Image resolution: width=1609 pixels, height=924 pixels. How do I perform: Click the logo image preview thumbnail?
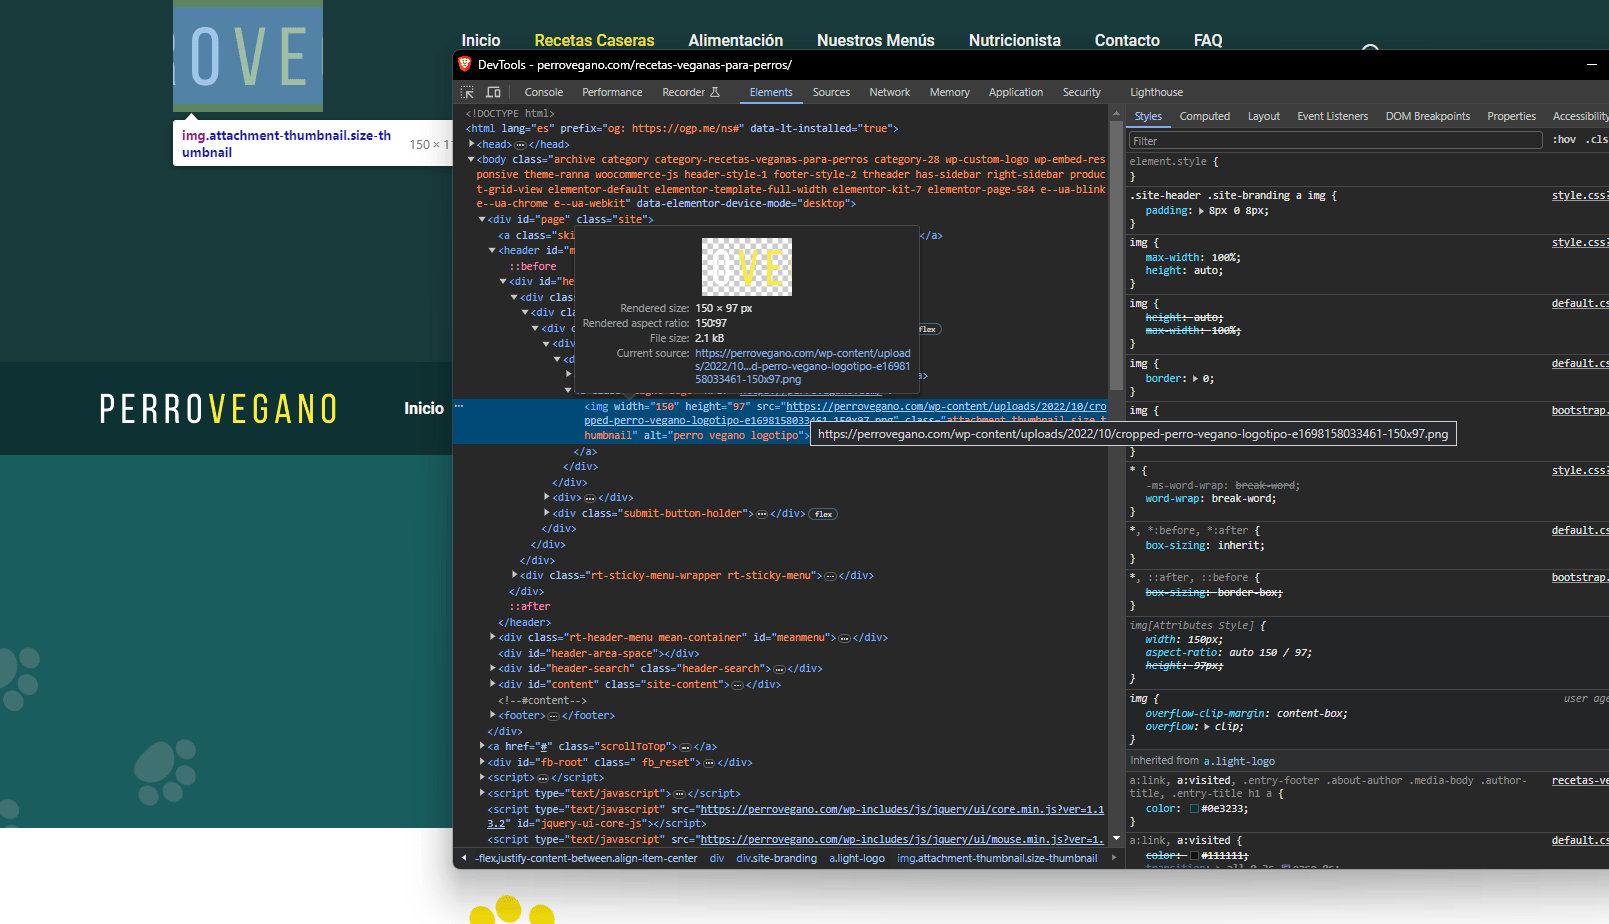(x=747, y=267)
